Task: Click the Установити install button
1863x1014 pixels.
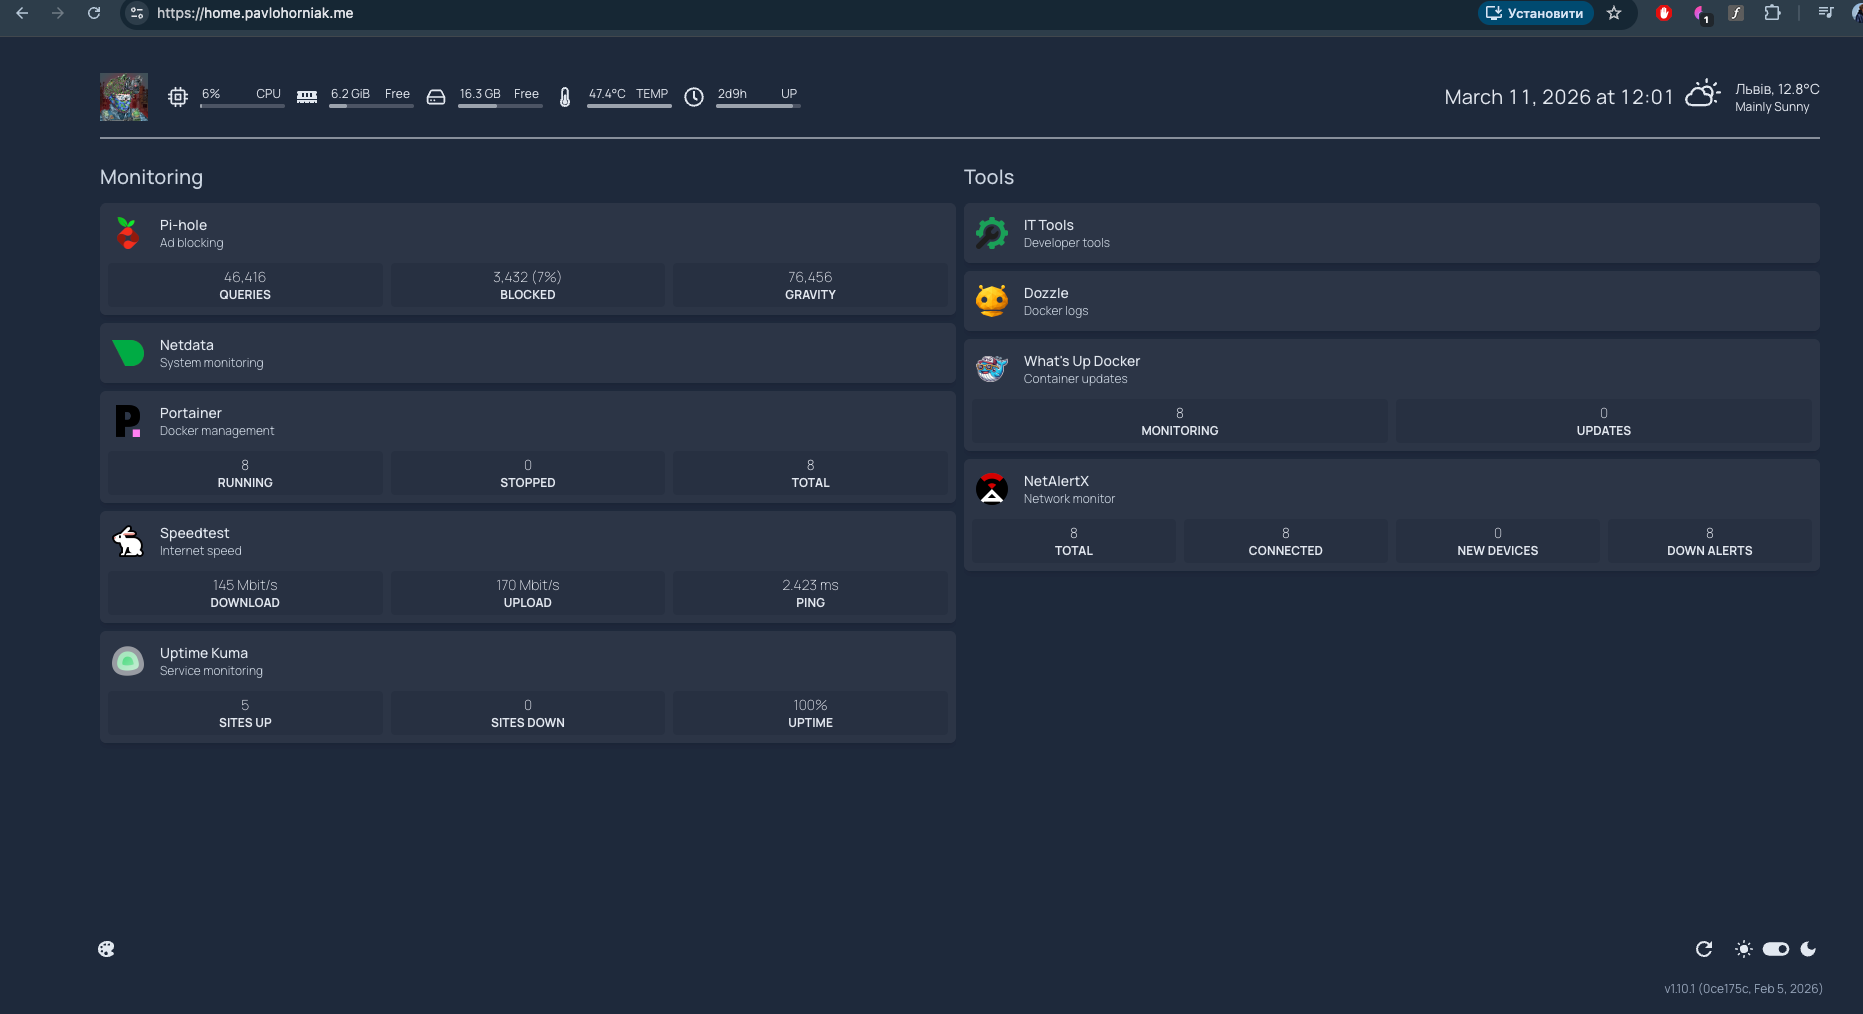Action: tap(1535, 14)
